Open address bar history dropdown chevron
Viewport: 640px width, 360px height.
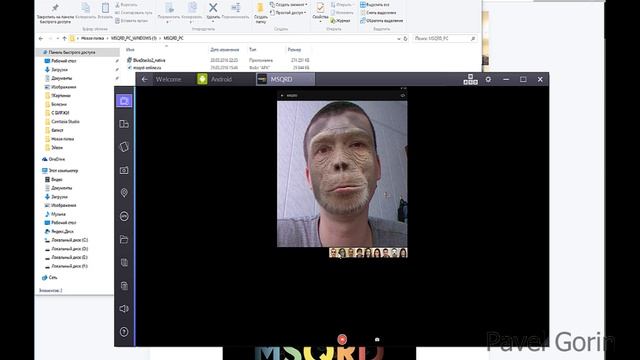[398, 38]
